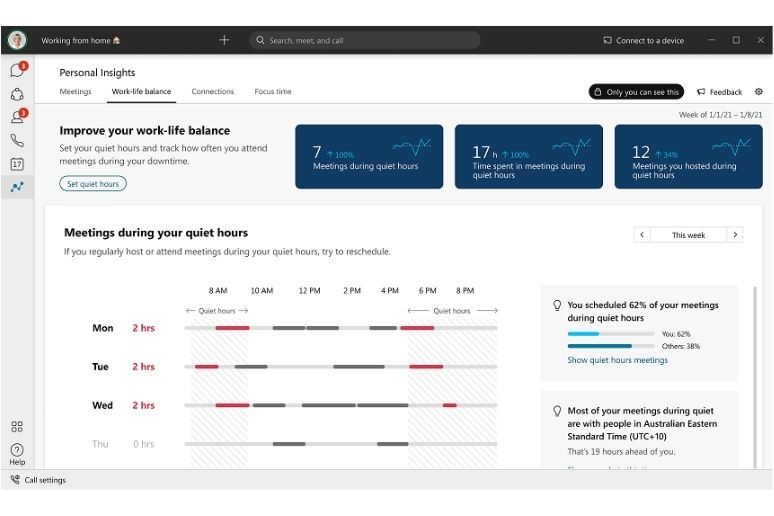The height and width of the screenshot is (516, 774).
Task: Open the Calling phone icon in sidebar
Action: click(x=17, y=141)
